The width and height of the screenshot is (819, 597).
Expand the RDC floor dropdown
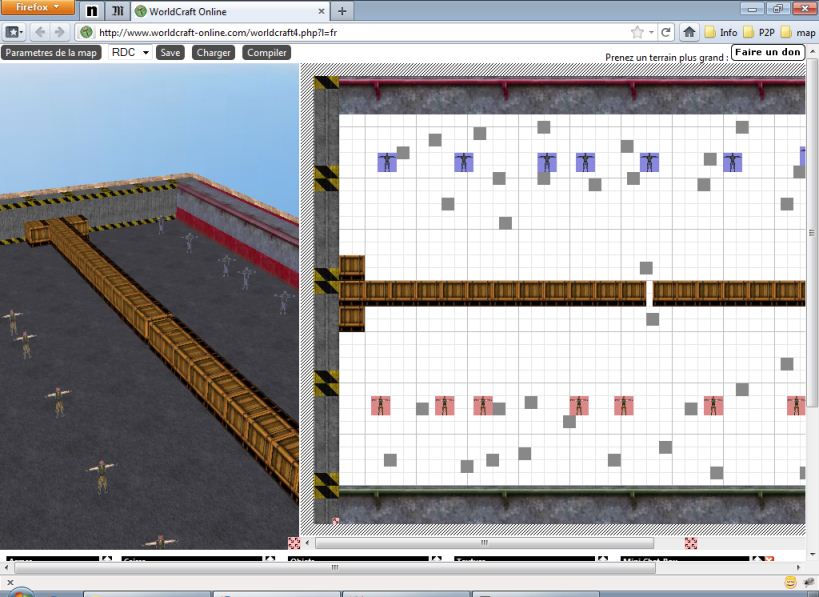click(130, 52)
